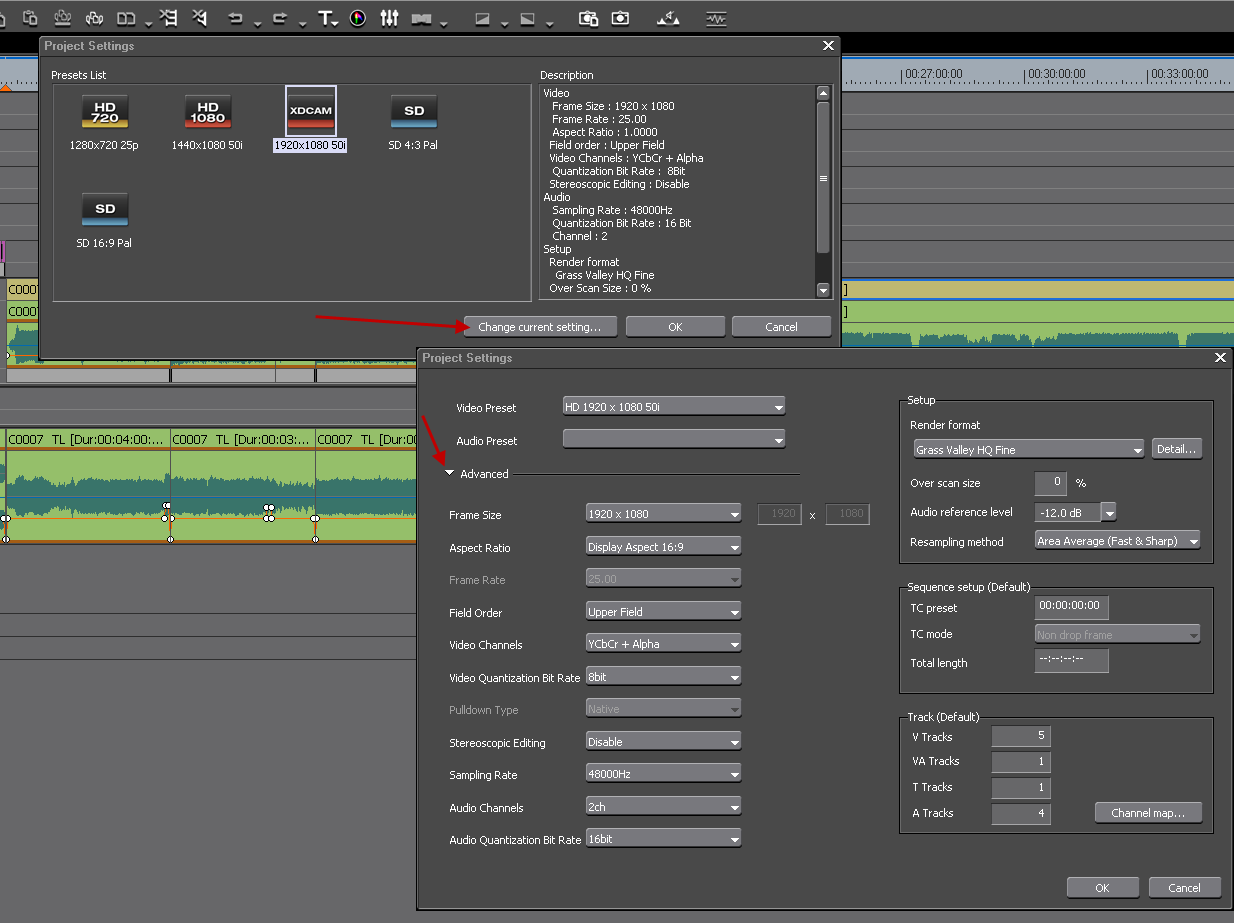This screenshot has width=1234, height=923.
Task: Click the waveform monitor icon in the toolbar
Action: pos(715,18)
